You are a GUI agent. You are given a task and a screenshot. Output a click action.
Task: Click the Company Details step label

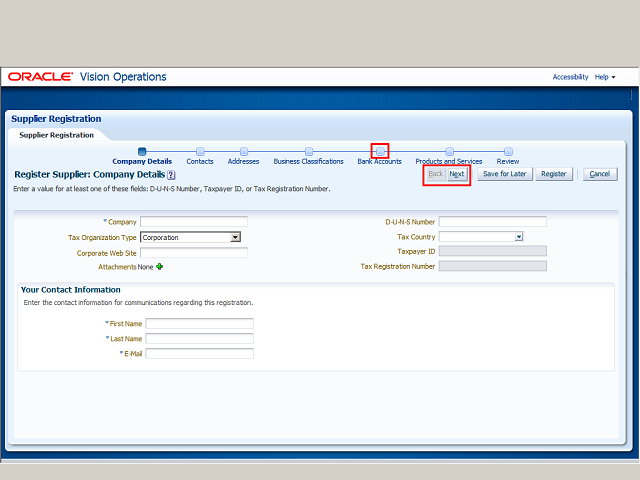pyautogui.click(x=142, y=161)
